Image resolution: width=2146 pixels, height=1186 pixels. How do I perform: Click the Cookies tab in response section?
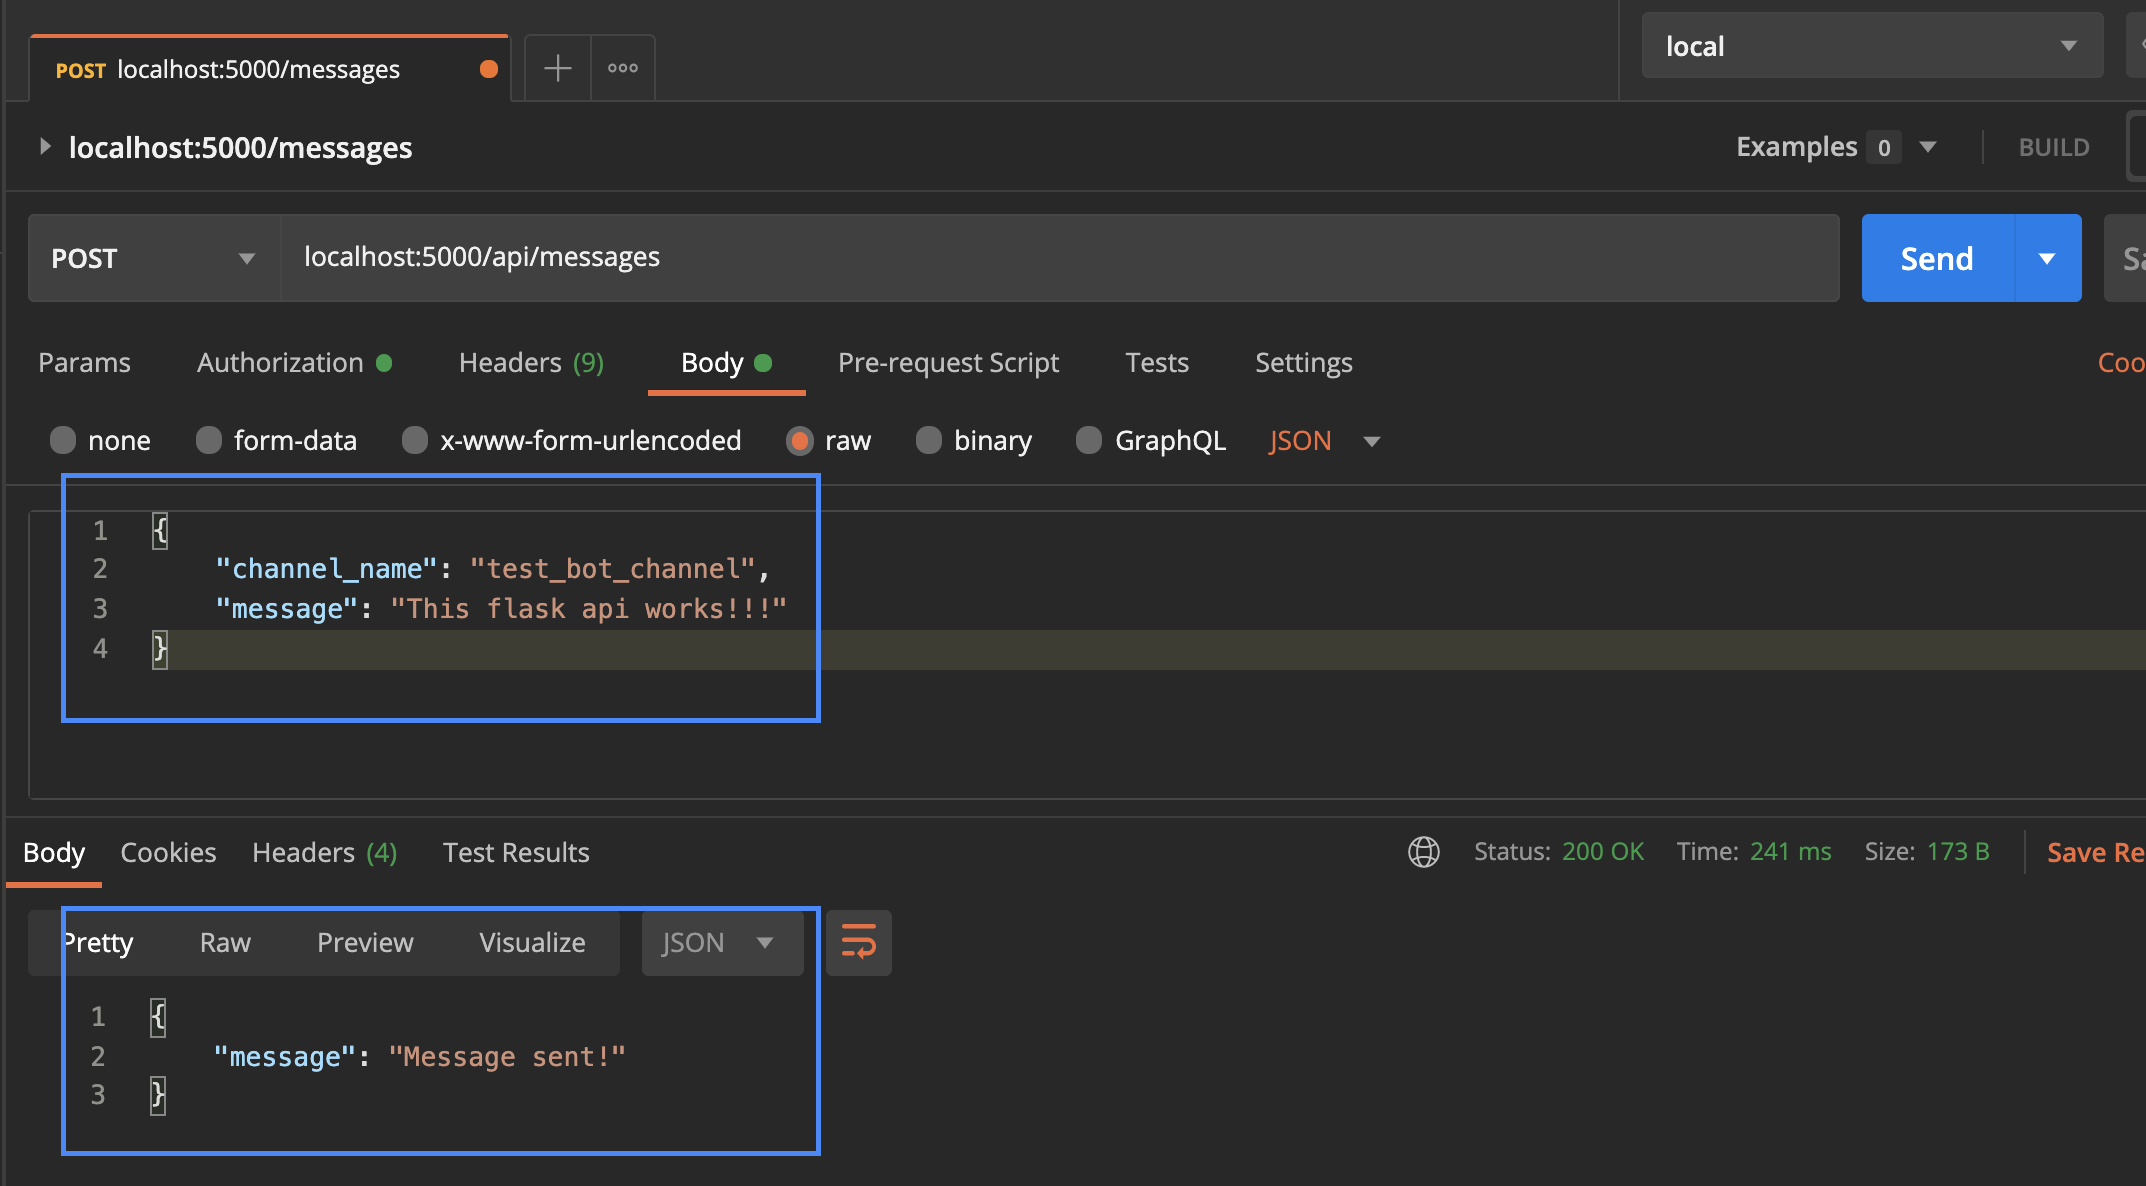click(x=168, y=853)
